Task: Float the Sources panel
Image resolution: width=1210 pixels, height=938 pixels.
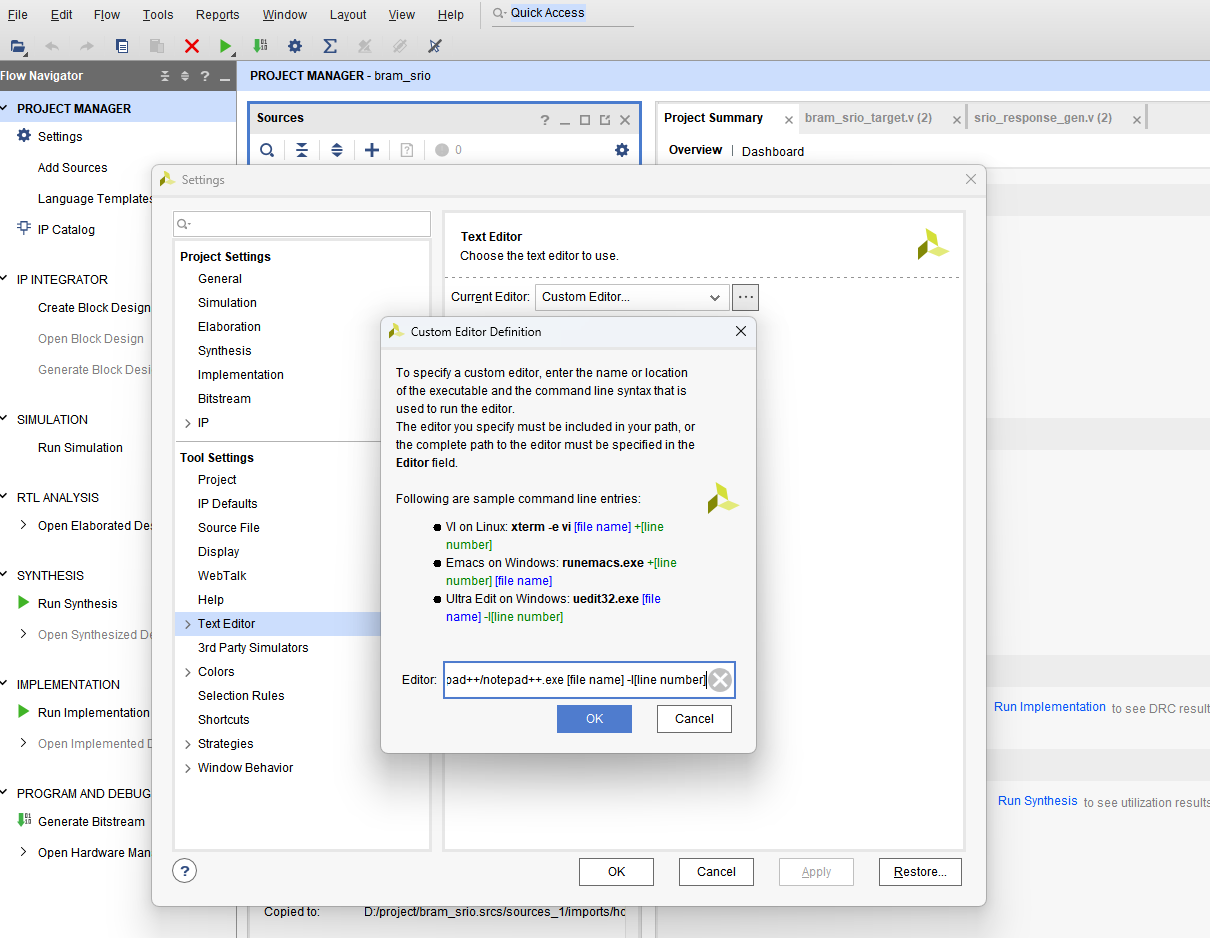Action: 605,120
